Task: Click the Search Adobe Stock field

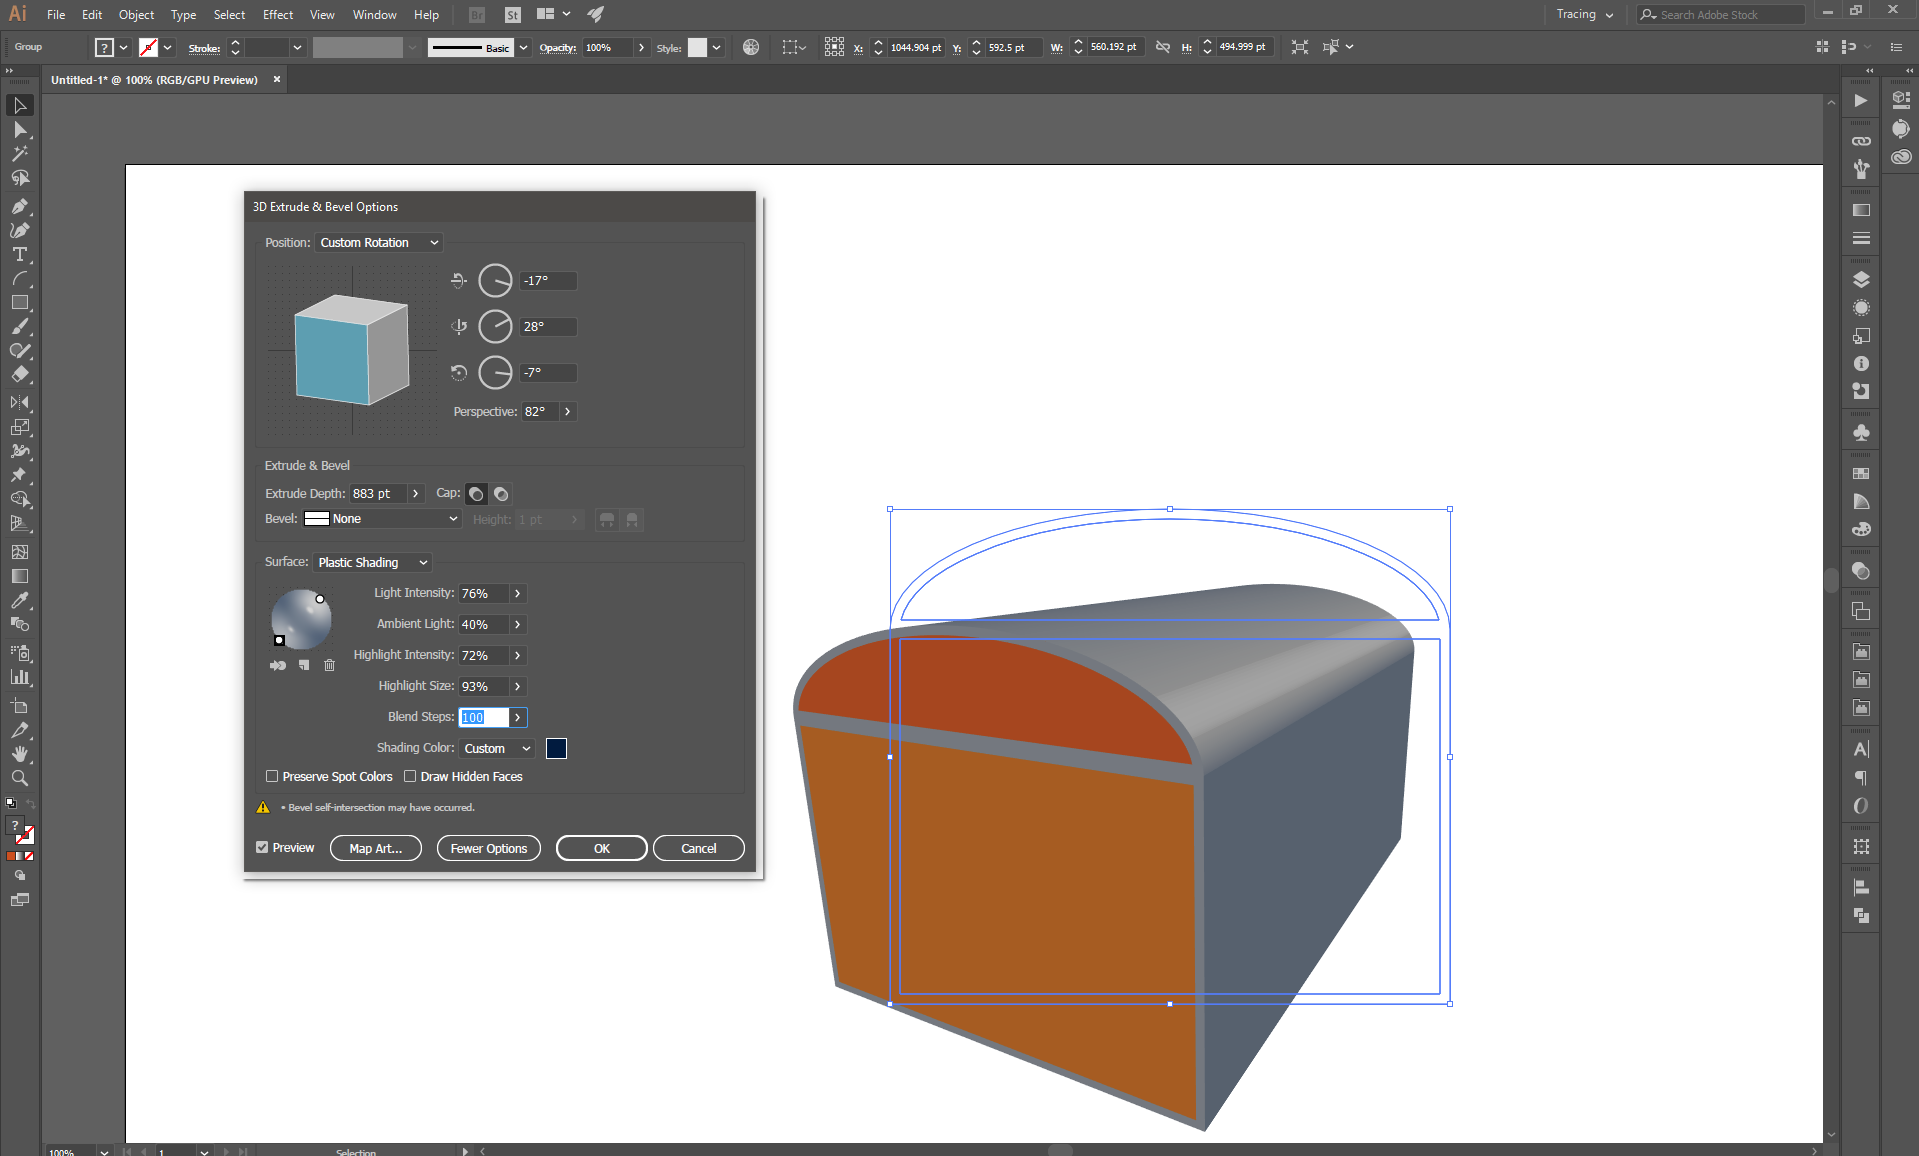Action: pos(1720,15)
